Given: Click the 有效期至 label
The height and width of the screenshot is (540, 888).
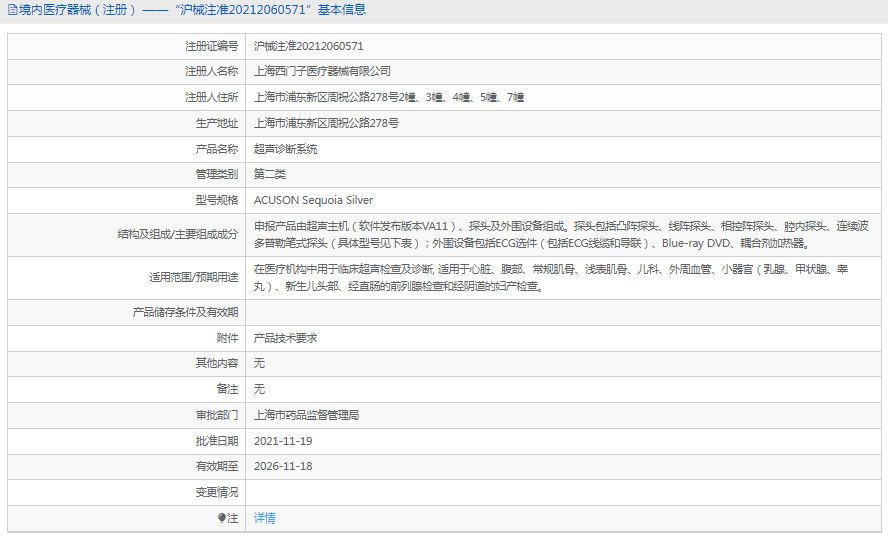Looking at the screenshot, I should pyautogui.click(x=217, y=466).
